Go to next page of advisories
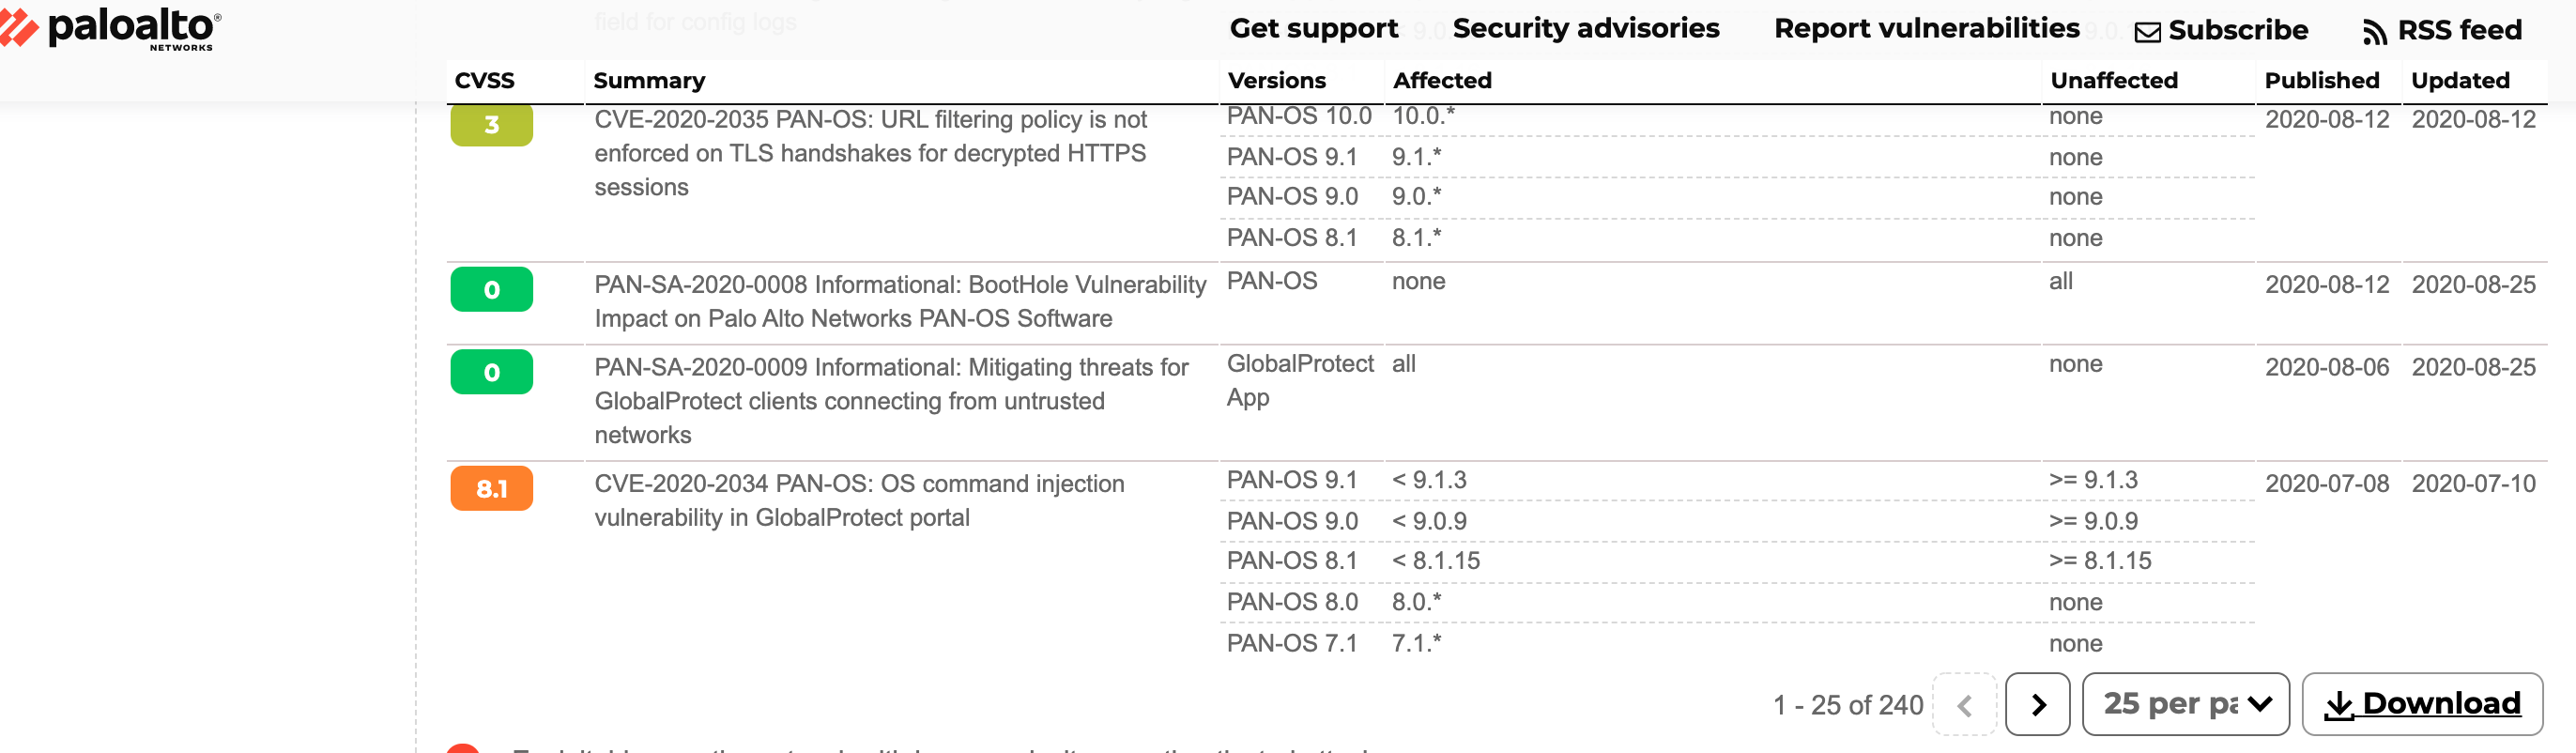 point(2037,705)
